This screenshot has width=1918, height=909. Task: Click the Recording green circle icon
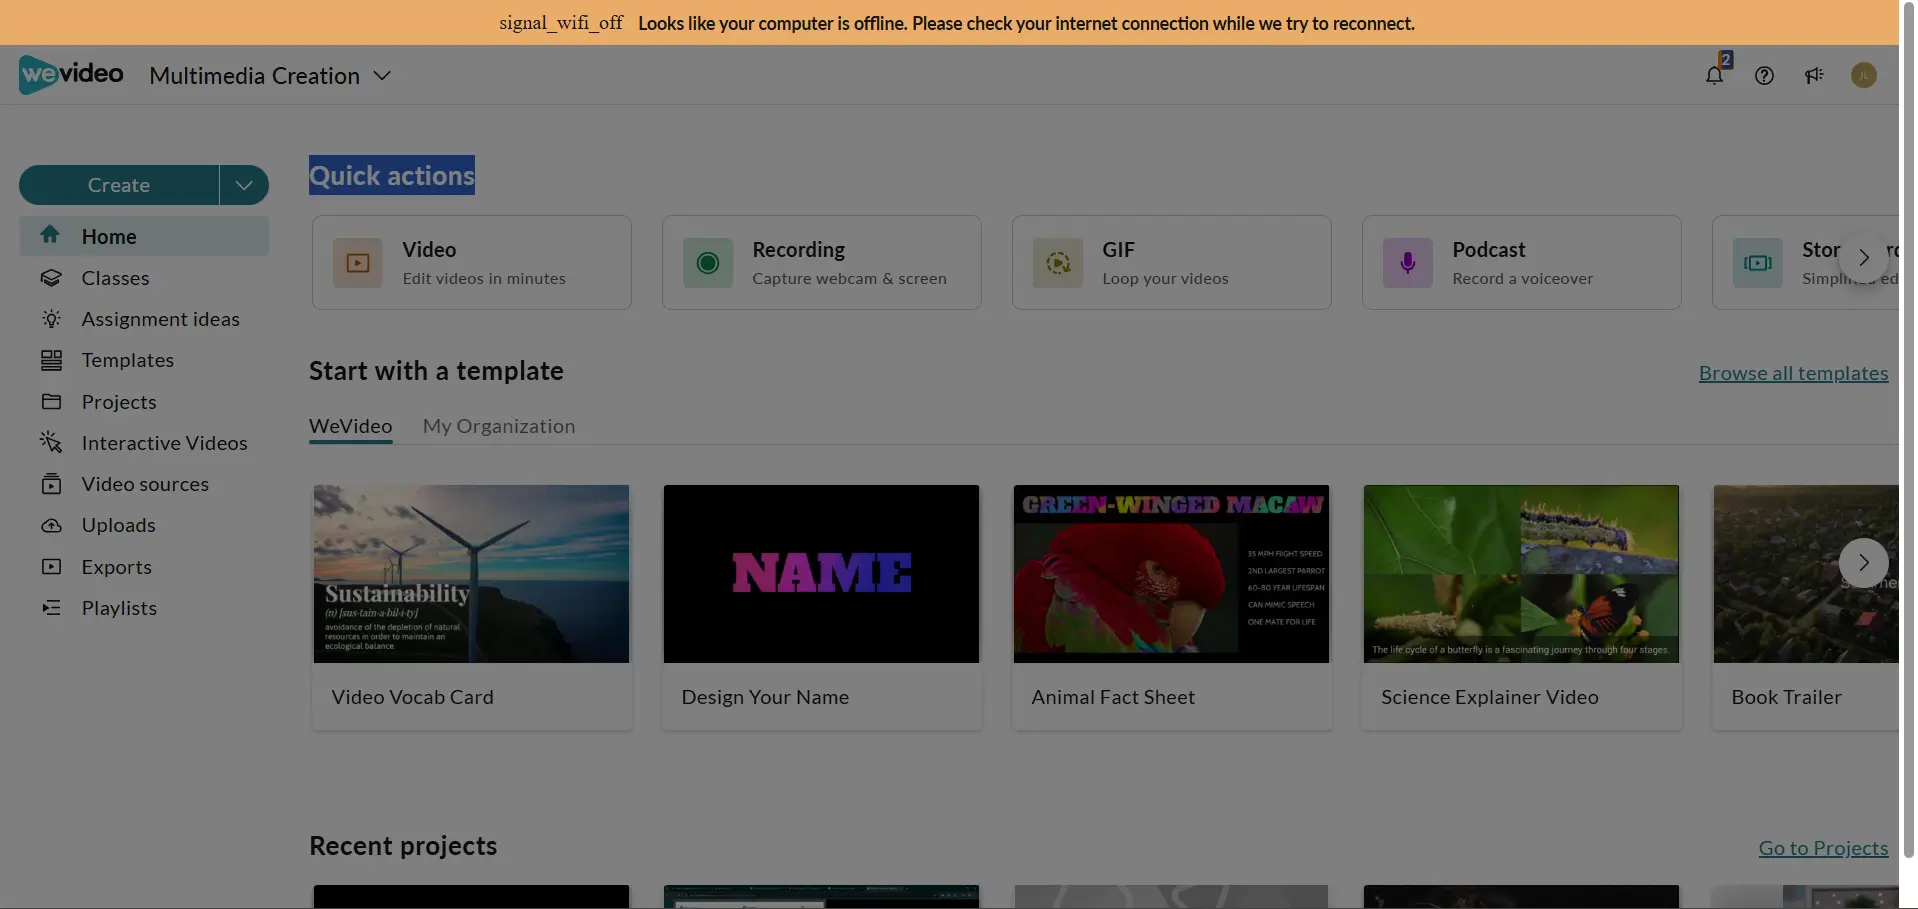coord(708,263)
